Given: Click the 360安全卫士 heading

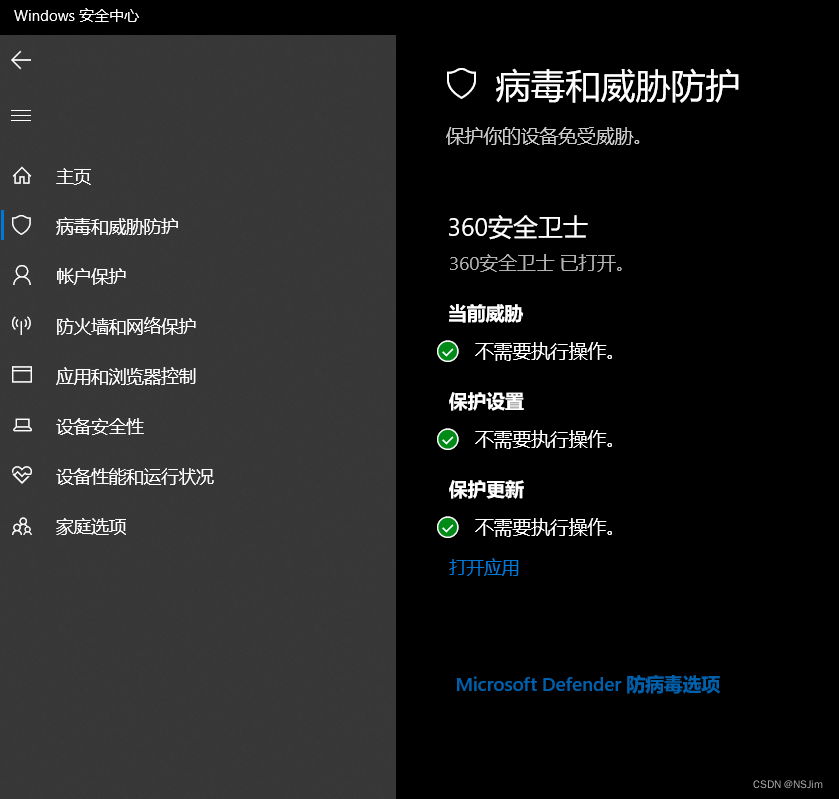Looking at the screenshot, I should click(x=518, y=227).
